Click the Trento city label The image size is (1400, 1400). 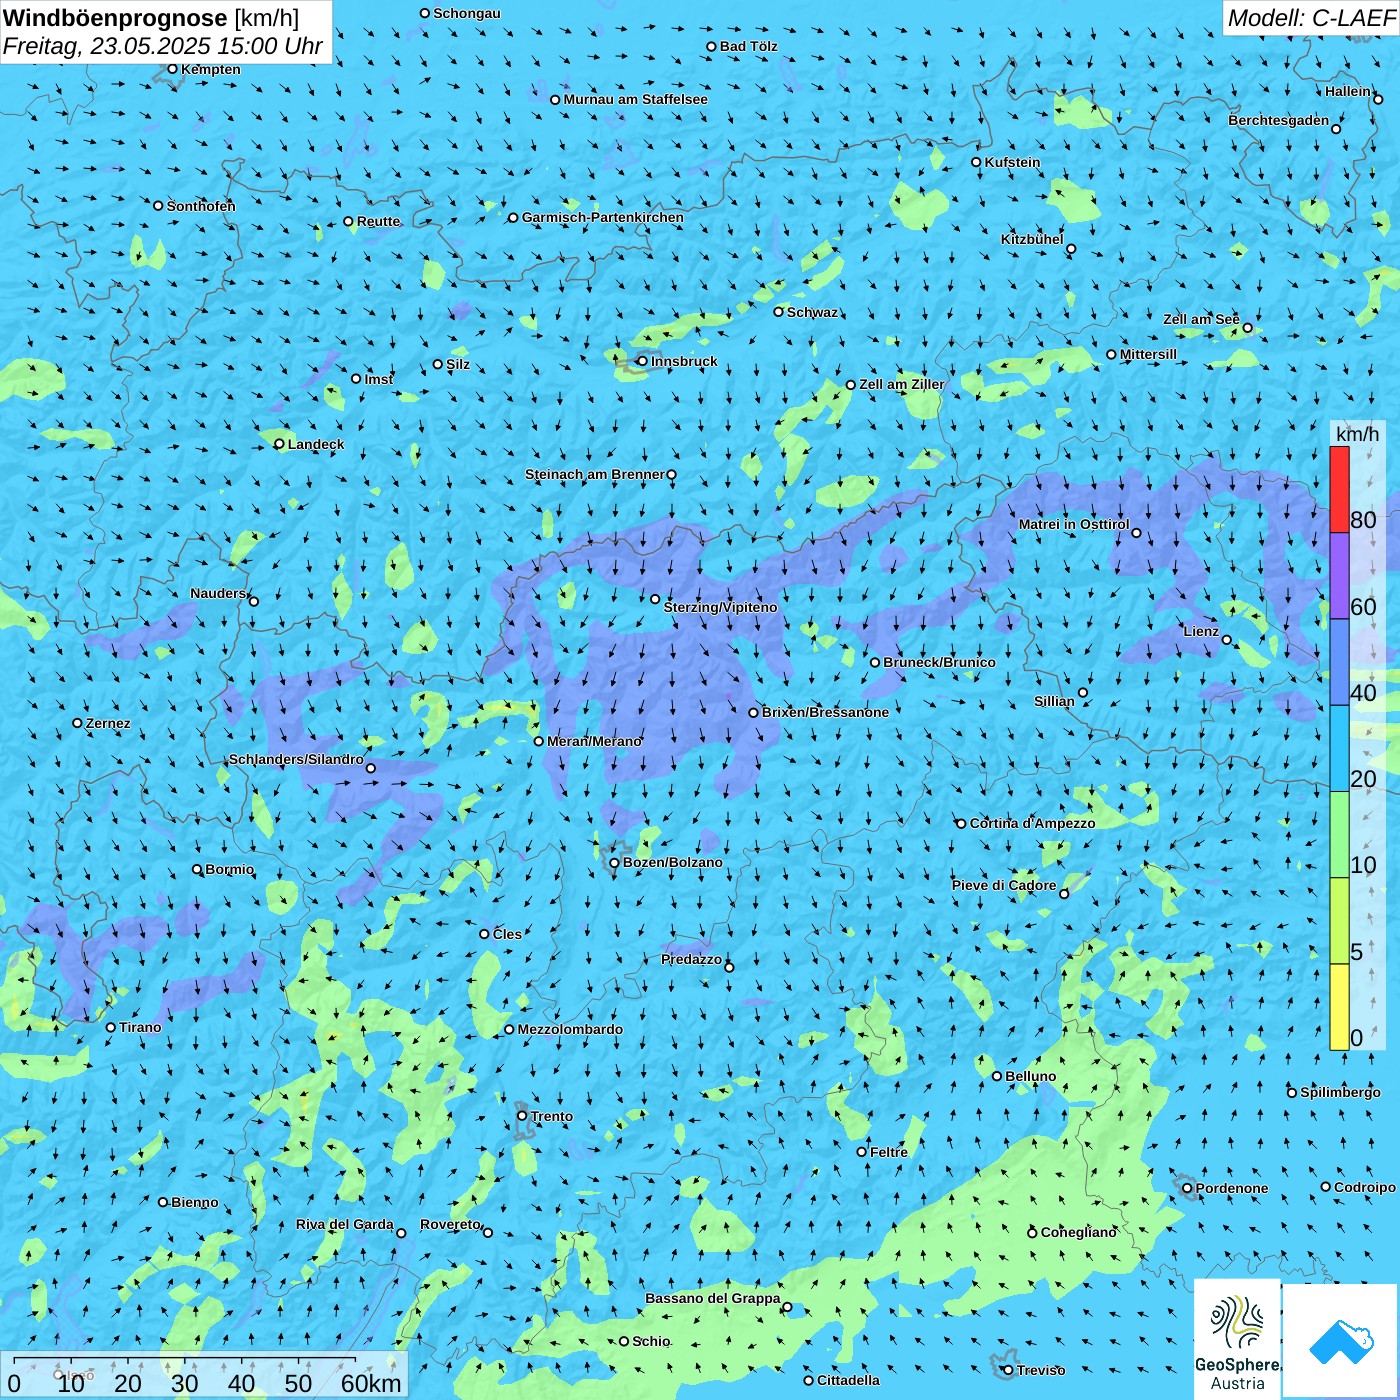tap(552, 1116)
